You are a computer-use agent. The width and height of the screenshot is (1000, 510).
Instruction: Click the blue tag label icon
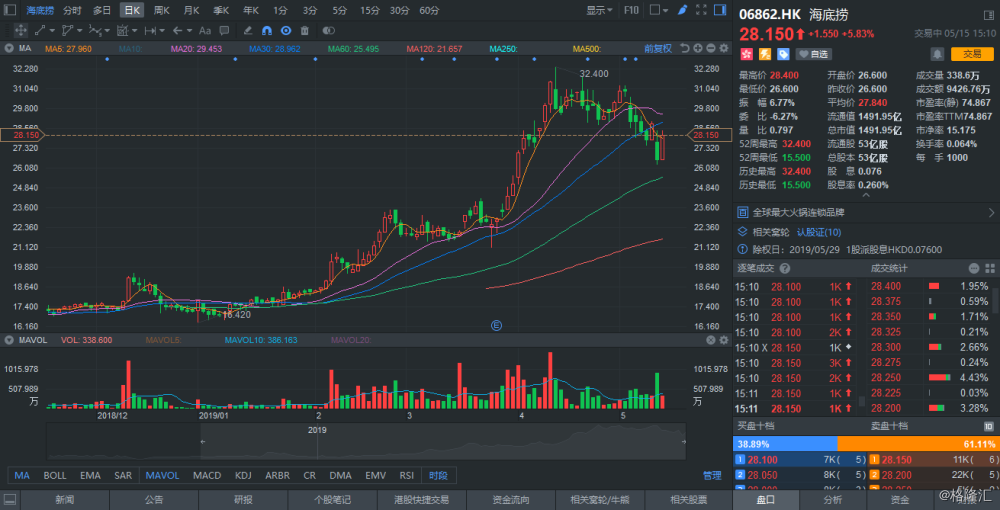783,54
